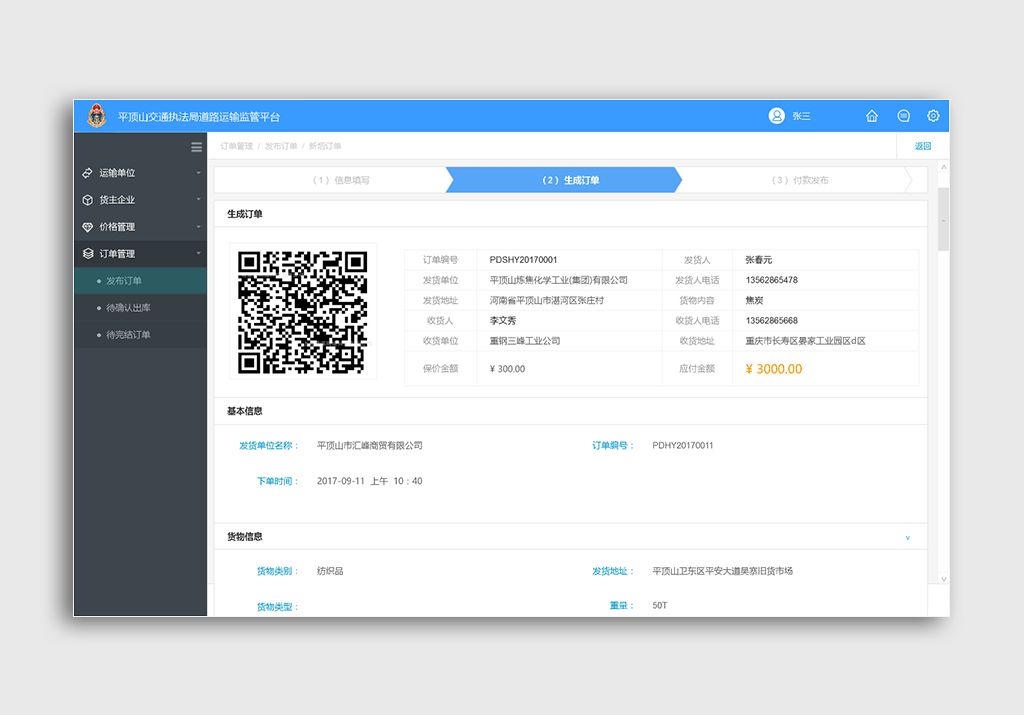
Task: Click the address 河南省平顶山市湛河区张庄村
Action: [x=547, y=300]
